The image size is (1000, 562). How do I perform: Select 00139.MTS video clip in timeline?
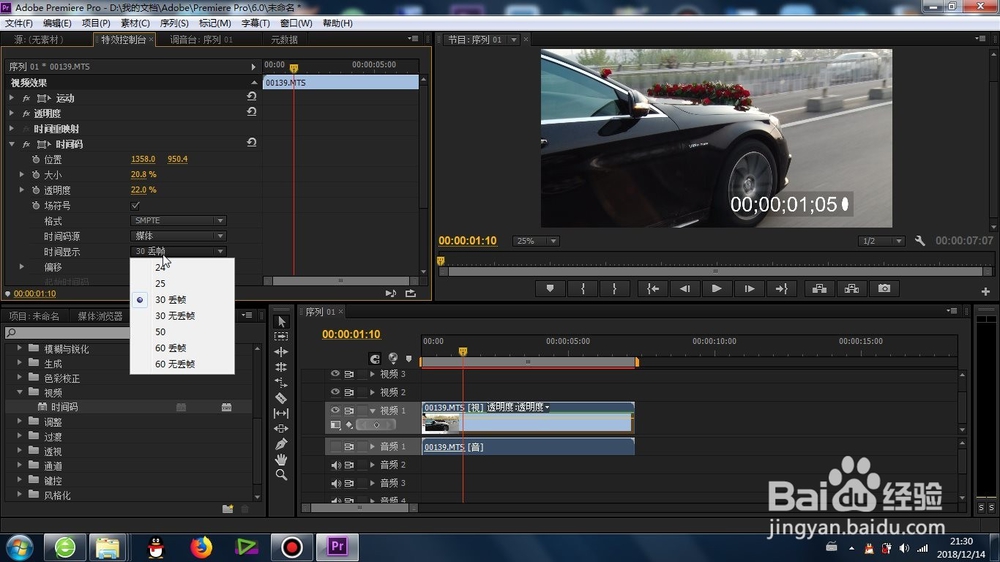(x=527, y=417)
